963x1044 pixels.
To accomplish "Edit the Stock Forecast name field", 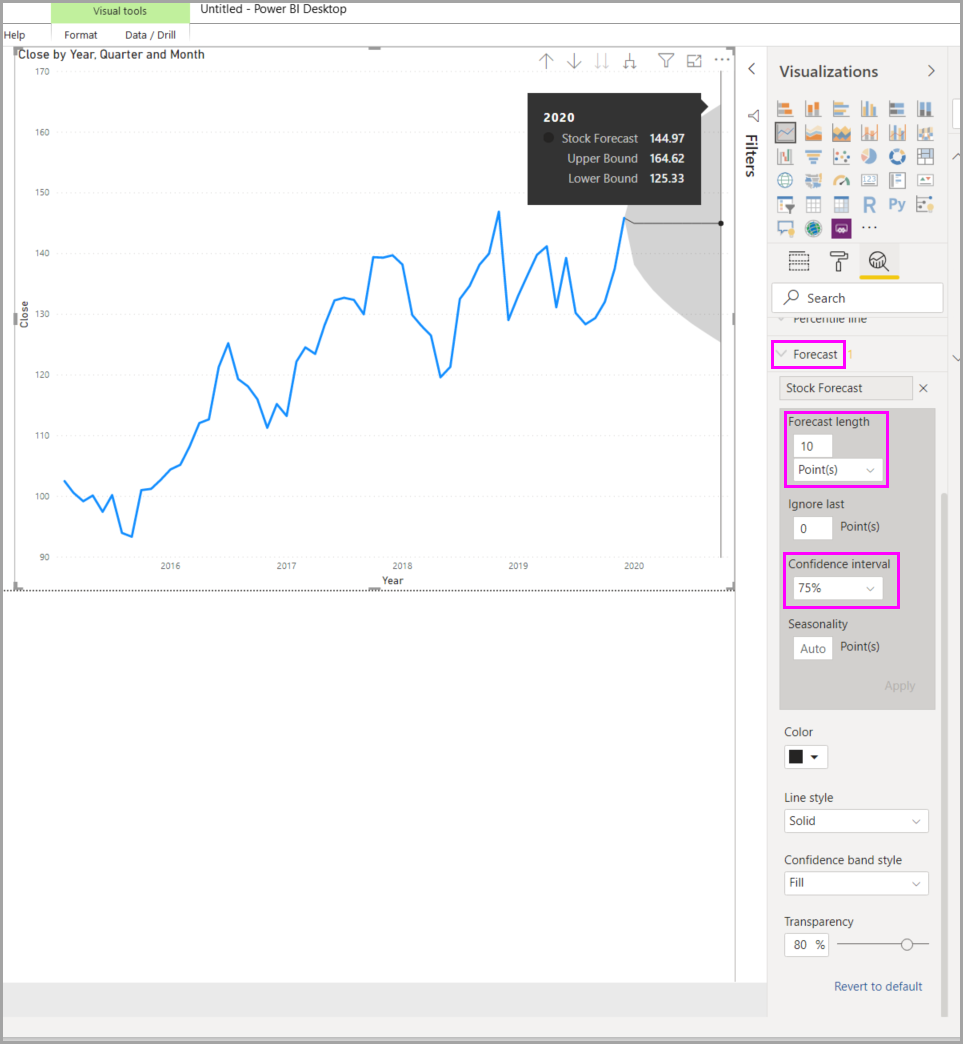I will pyautogui.click(x=846, y=388).
